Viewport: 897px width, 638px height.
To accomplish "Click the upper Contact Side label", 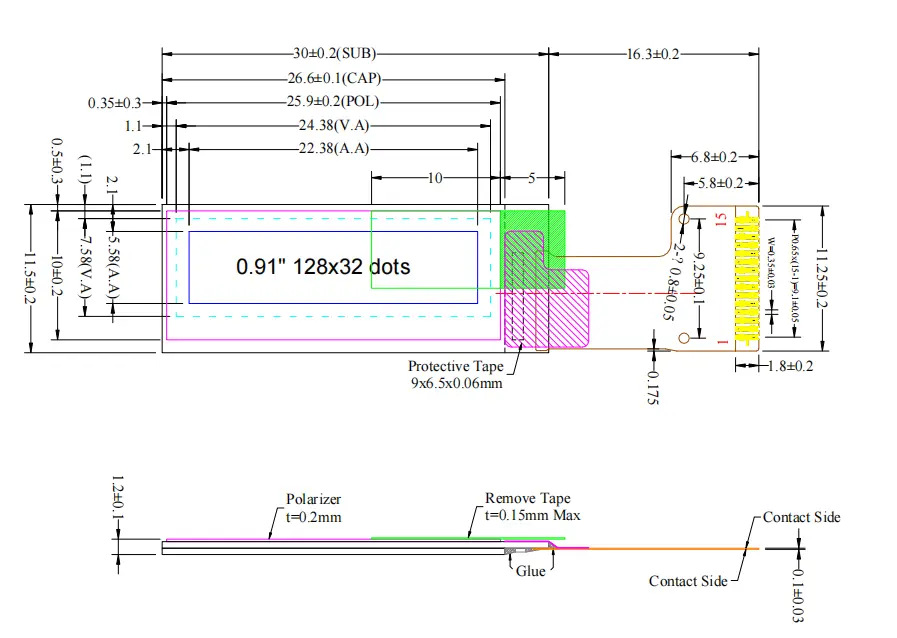I will click(801, 517).
